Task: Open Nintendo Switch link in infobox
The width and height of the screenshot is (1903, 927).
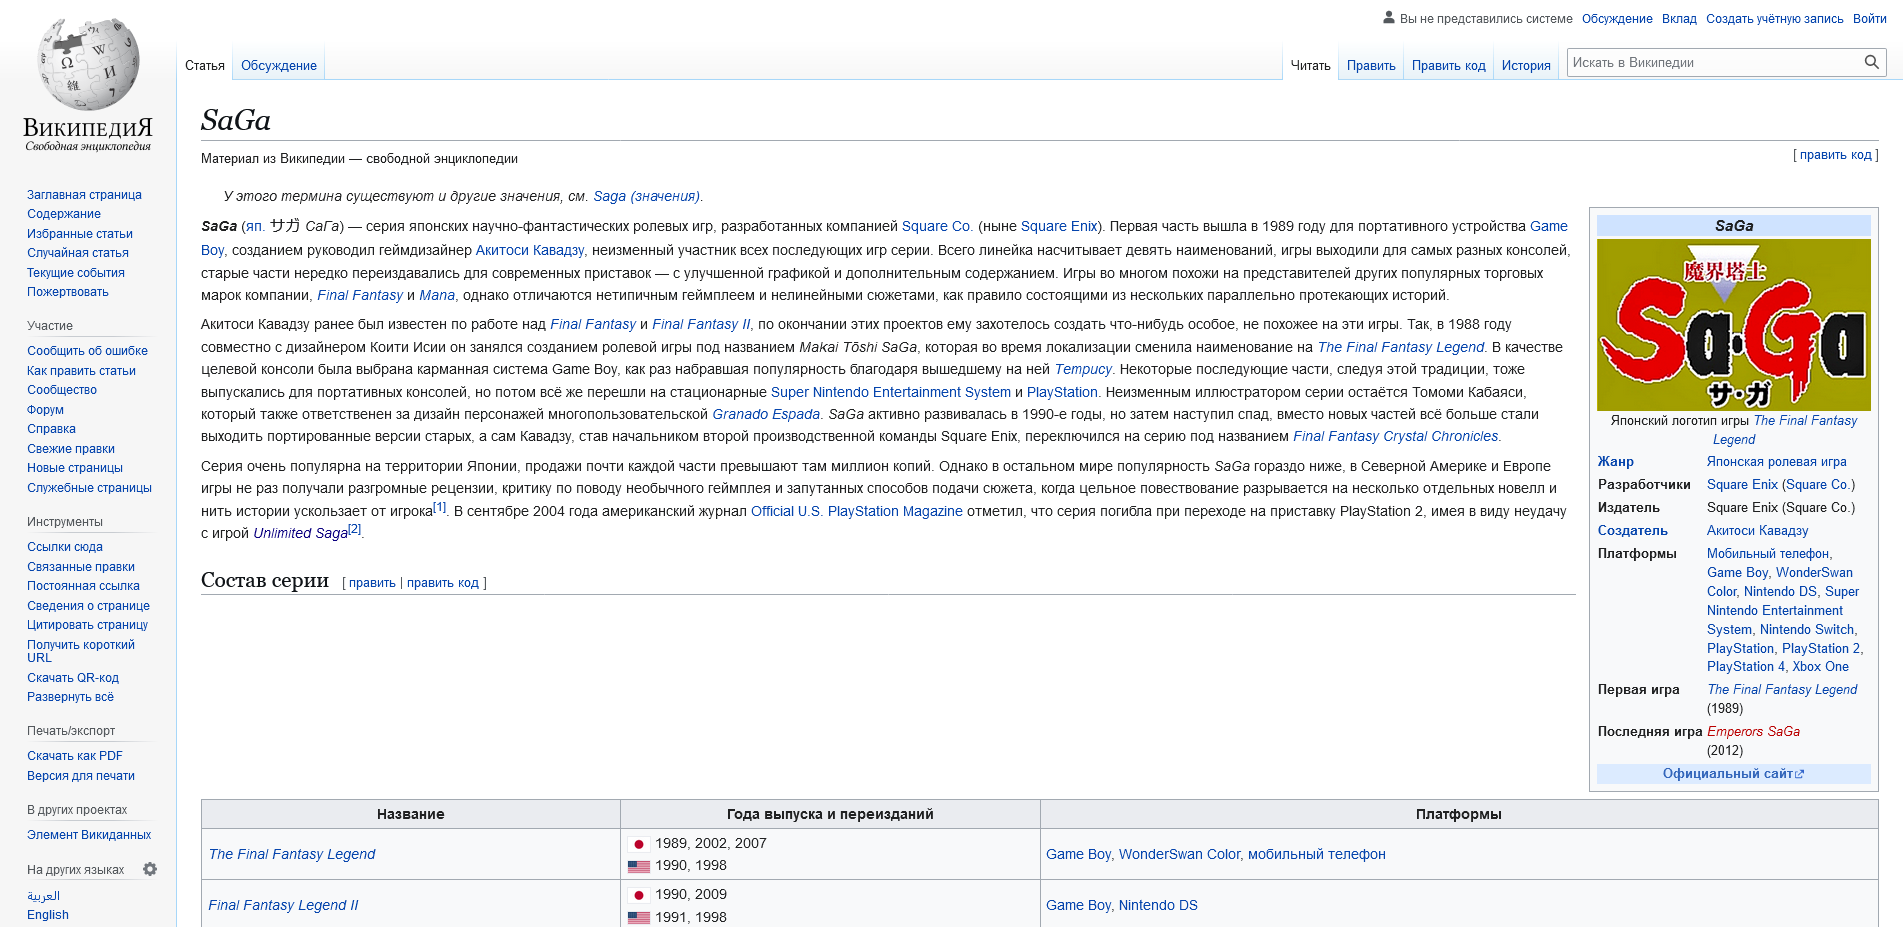Action: pos(1807,630)
